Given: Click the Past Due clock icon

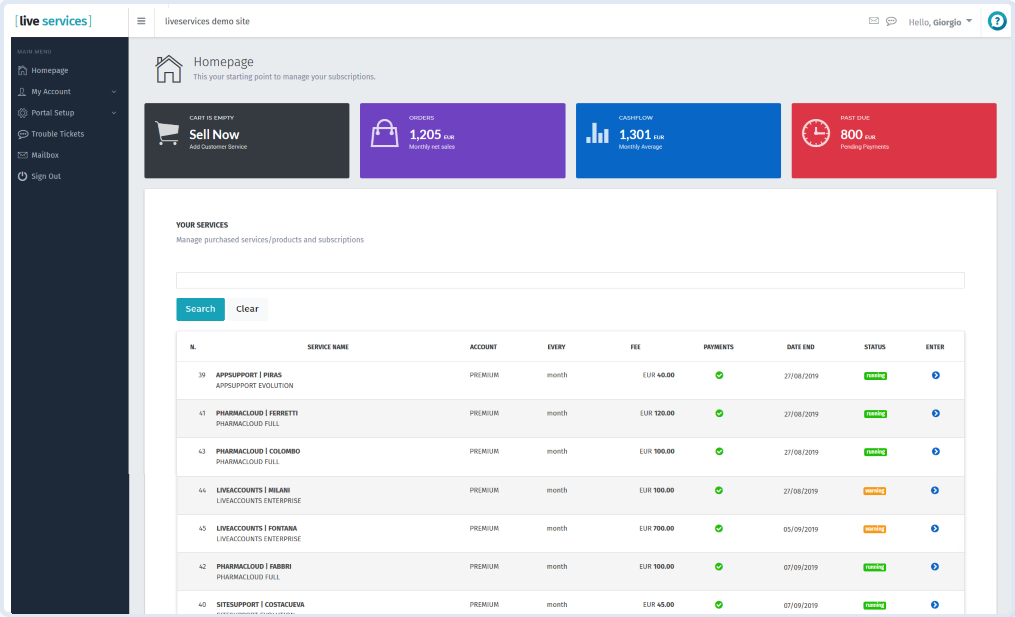Looking at the screenshot, I should [x=816, y=133].
